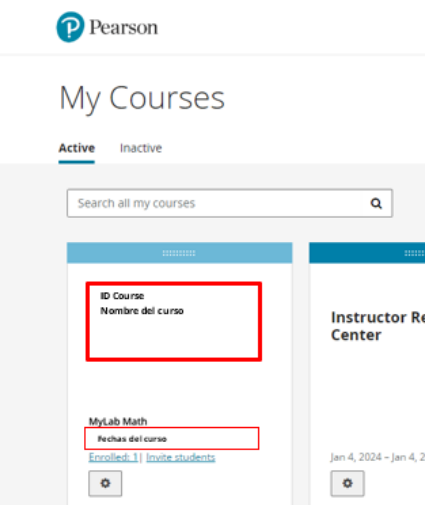Viewport: 425px width, 505px height.
Task: Click the Pearson wordmark text
Action: coord(124,27)
